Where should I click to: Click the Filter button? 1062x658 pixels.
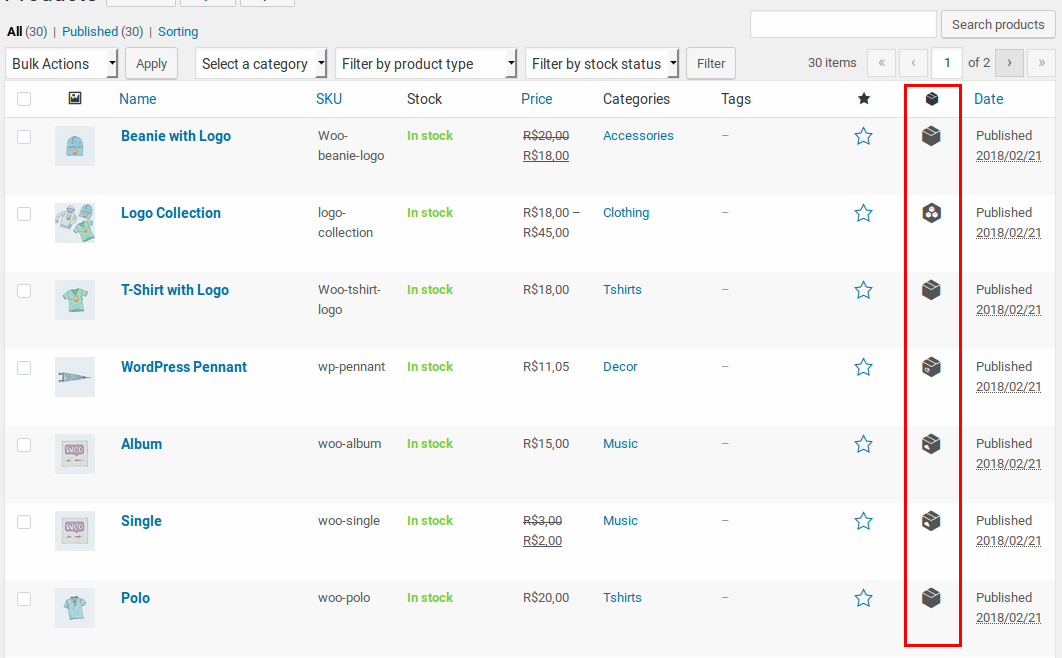[x=710, y=64]
